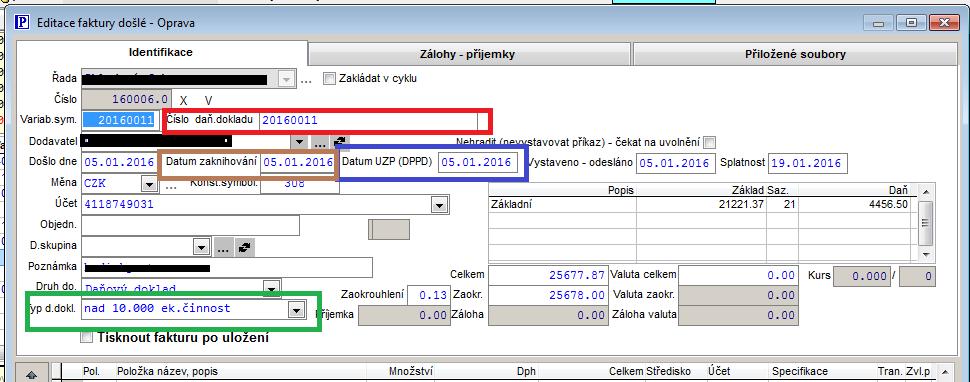Open the Přiložené soubory tab
The height and width of the screenshot is (382, 970).
coord(795,54)
